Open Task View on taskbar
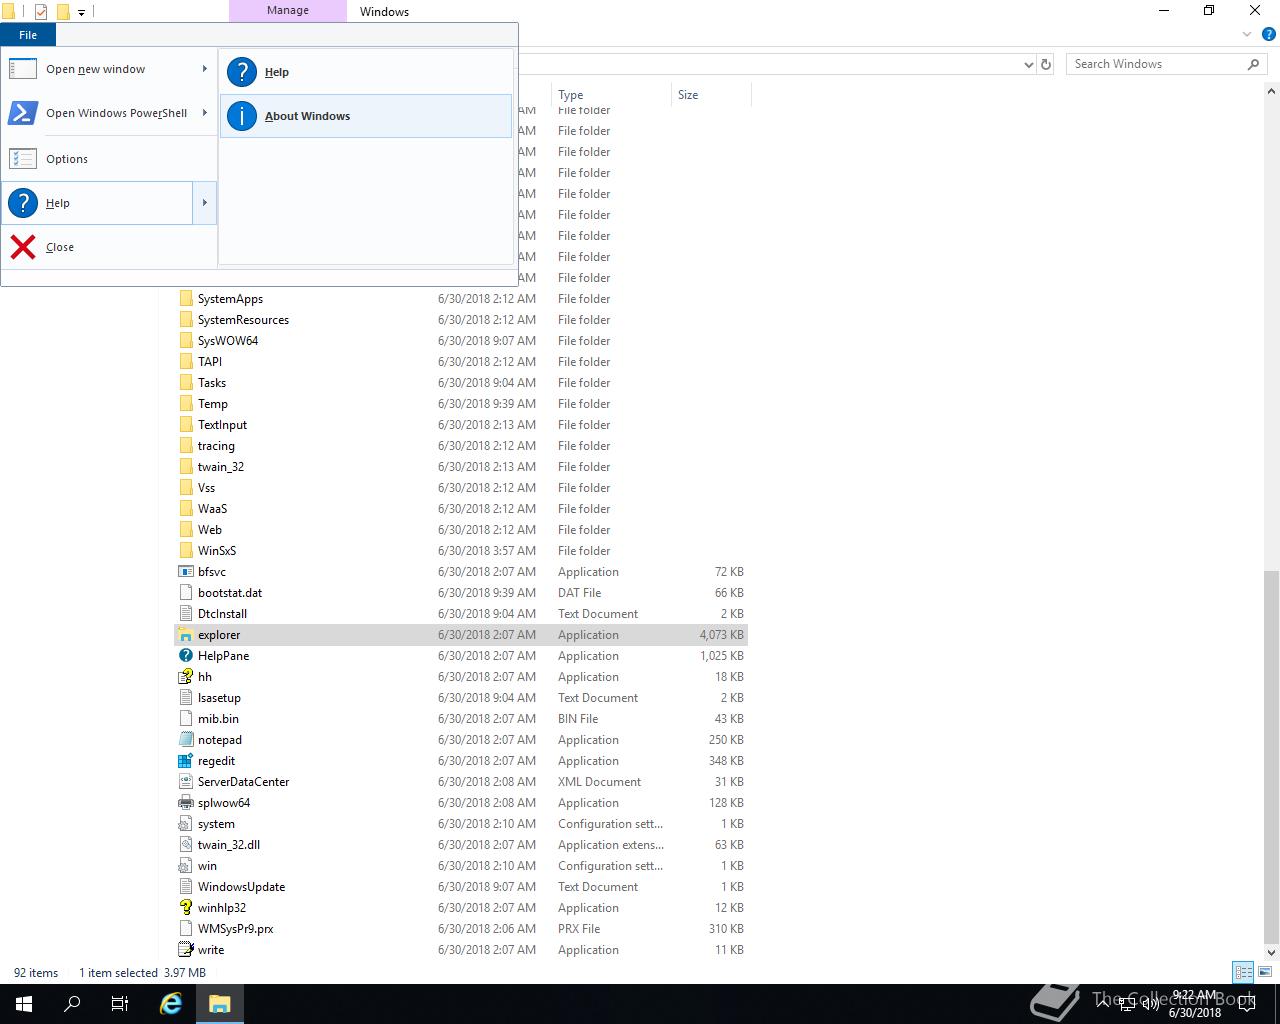The image size is (1280, 1024). (x=120, y=1004)
